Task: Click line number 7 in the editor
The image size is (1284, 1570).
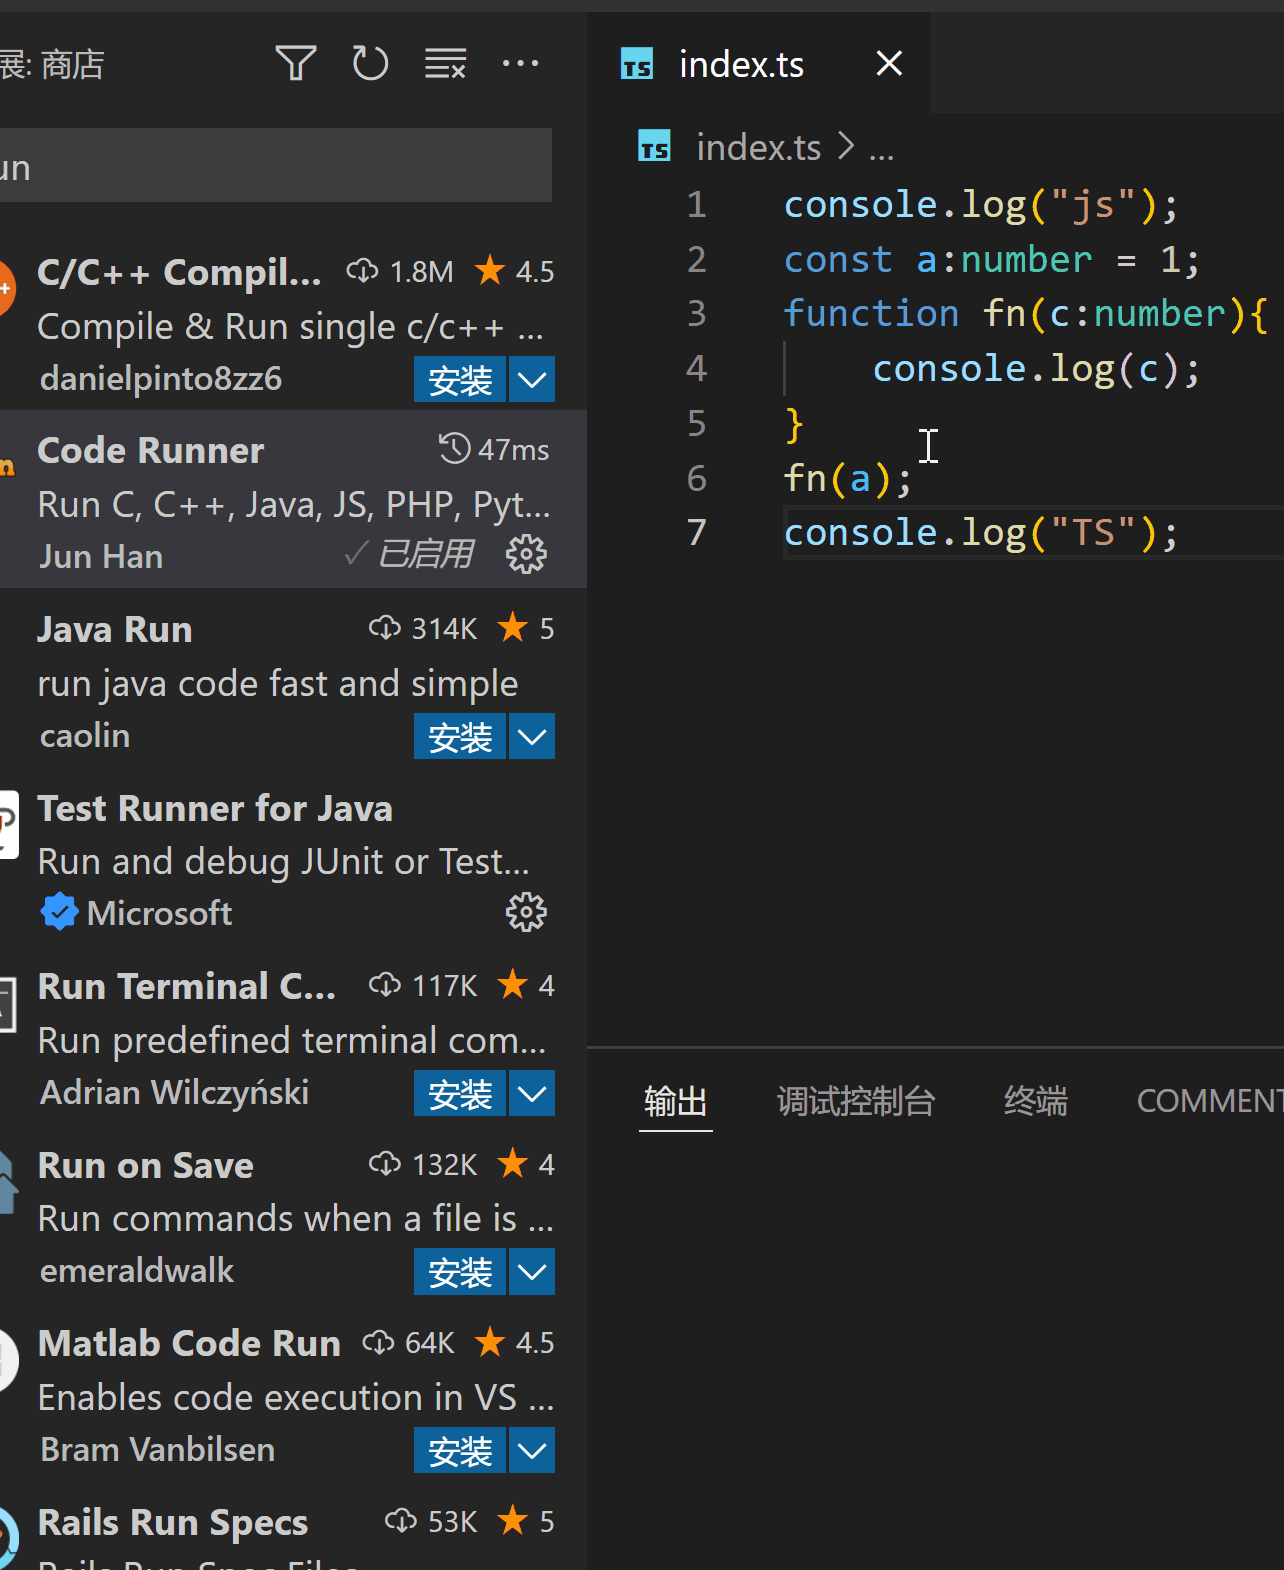Action: pos(697,533)
